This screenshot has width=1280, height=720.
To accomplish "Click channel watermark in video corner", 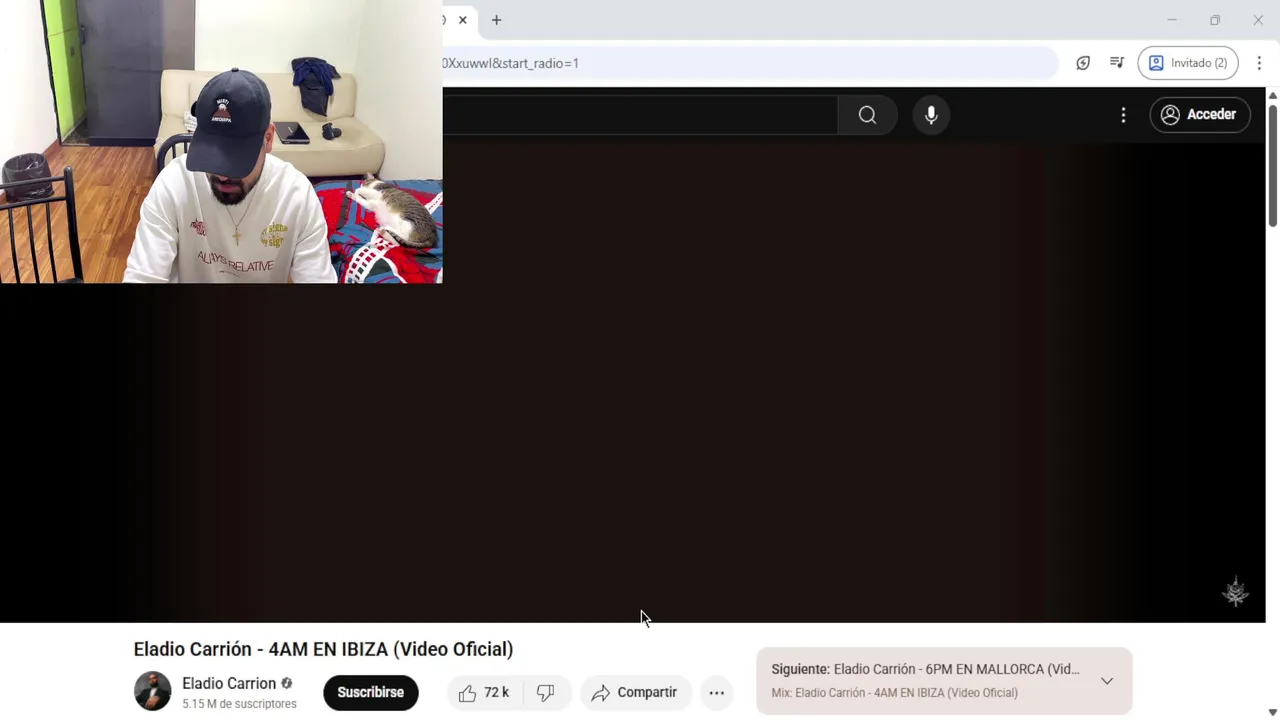I will pos(1236,591).
